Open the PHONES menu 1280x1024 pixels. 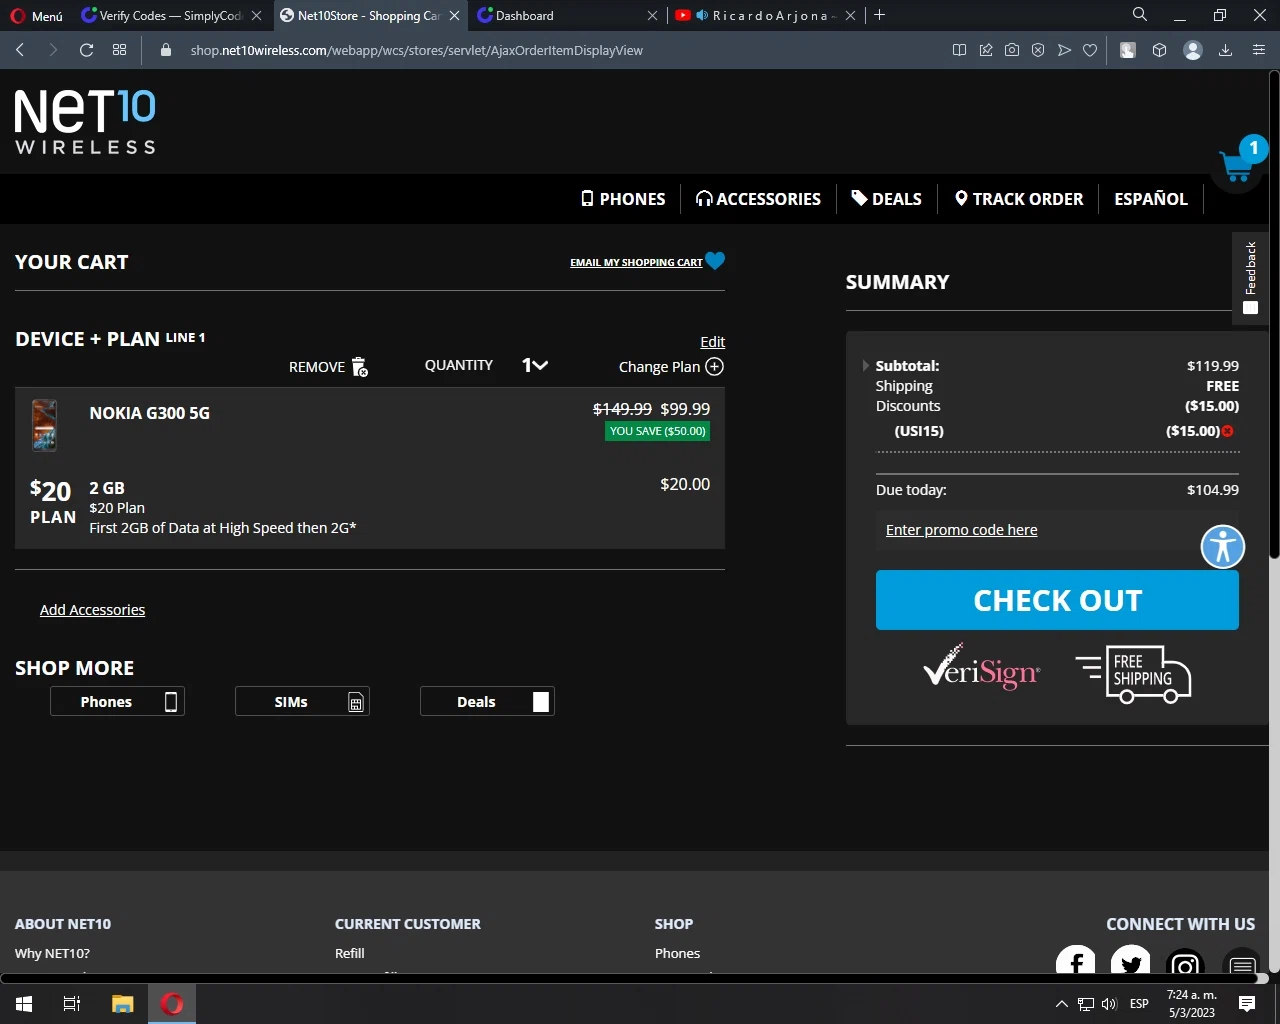point(623,199)
